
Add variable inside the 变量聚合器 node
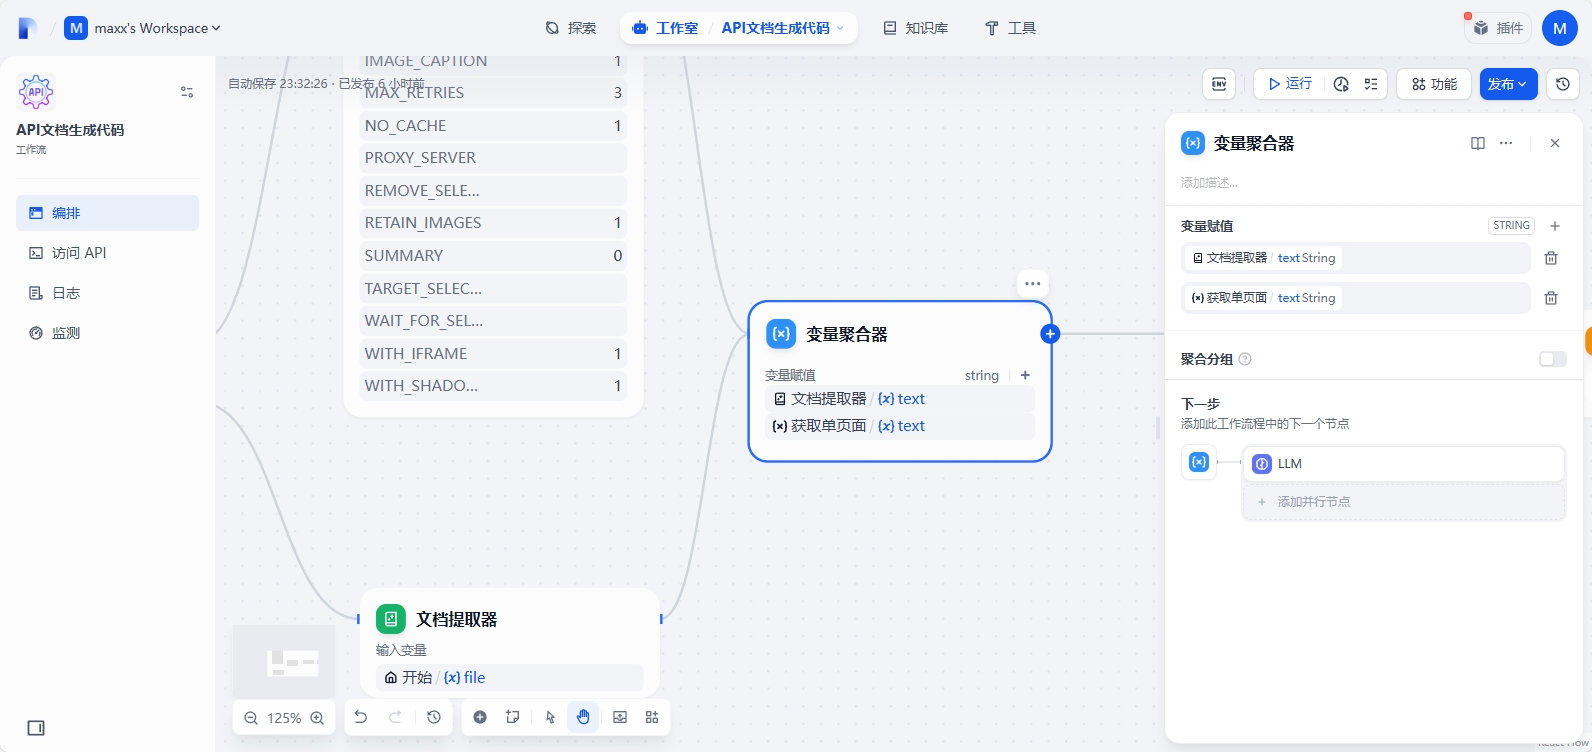click(1025, 375)
